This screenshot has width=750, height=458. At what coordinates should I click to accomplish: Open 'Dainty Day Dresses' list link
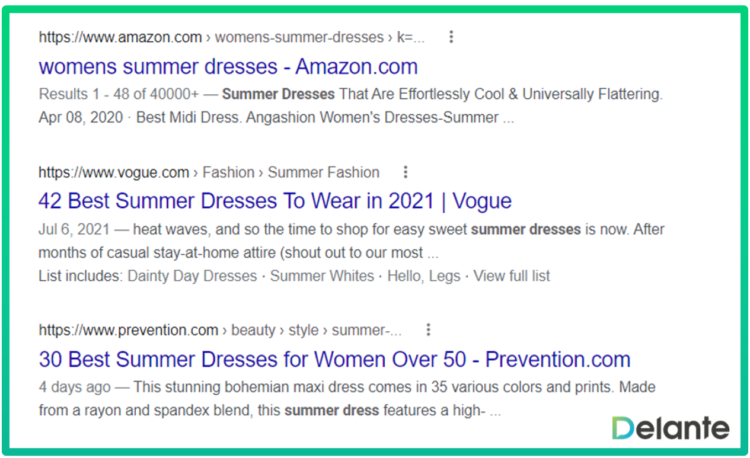click(192, 276)
